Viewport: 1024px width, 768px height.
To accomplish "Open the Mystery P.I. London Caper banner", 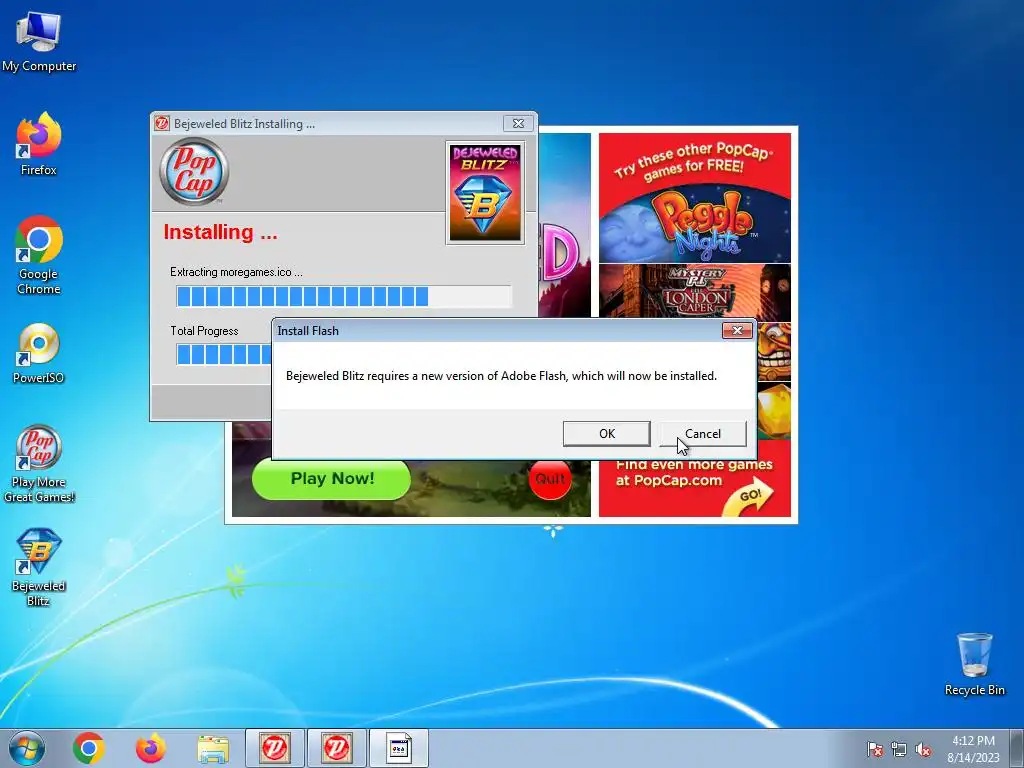I will [695, 291].
